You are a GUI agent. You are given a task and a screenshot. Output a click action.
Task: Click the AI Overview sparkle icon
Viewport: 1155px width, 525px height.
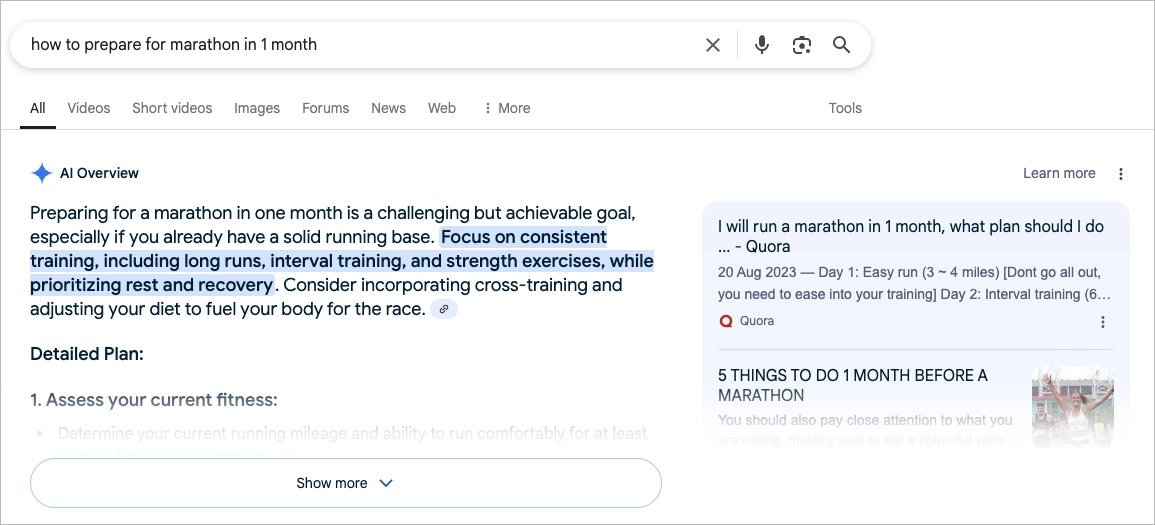(x=42, y=174)
